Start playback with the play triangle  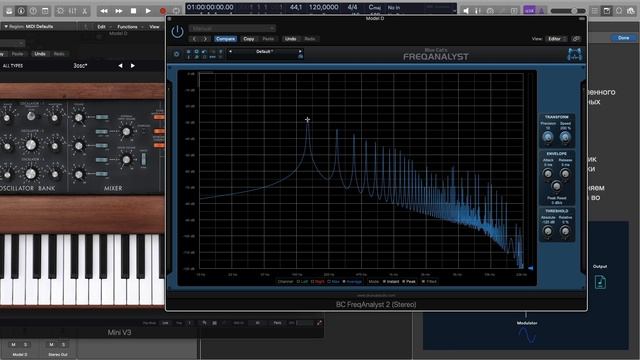[x=148, y=11]
